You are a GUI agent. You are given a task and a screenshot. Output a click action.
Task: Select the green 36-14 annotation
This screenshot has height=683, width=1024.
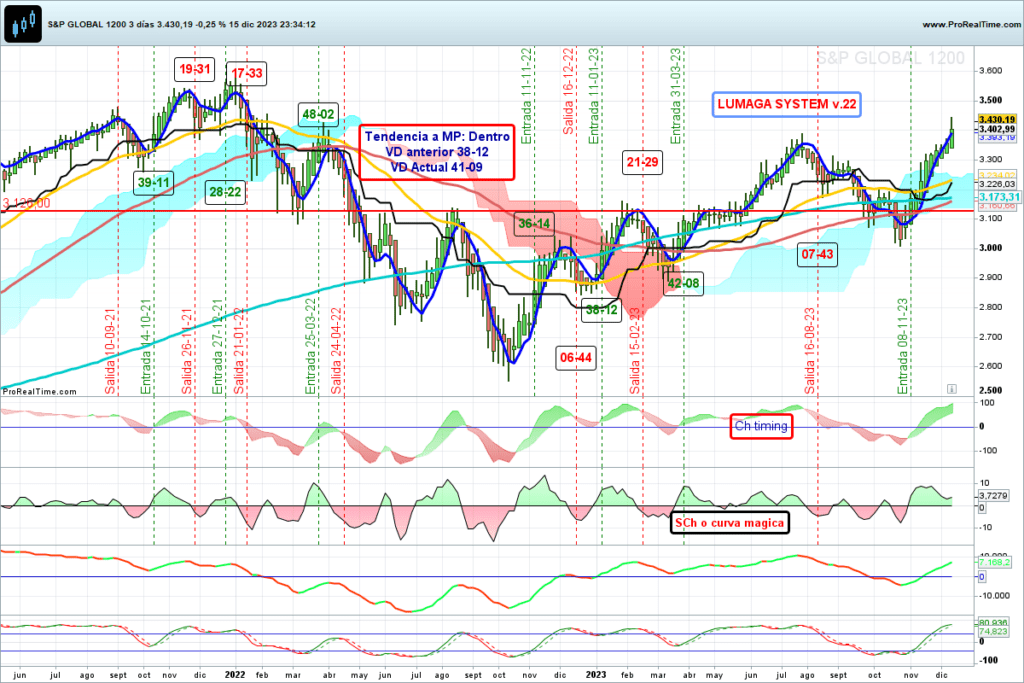pos(534,224)
